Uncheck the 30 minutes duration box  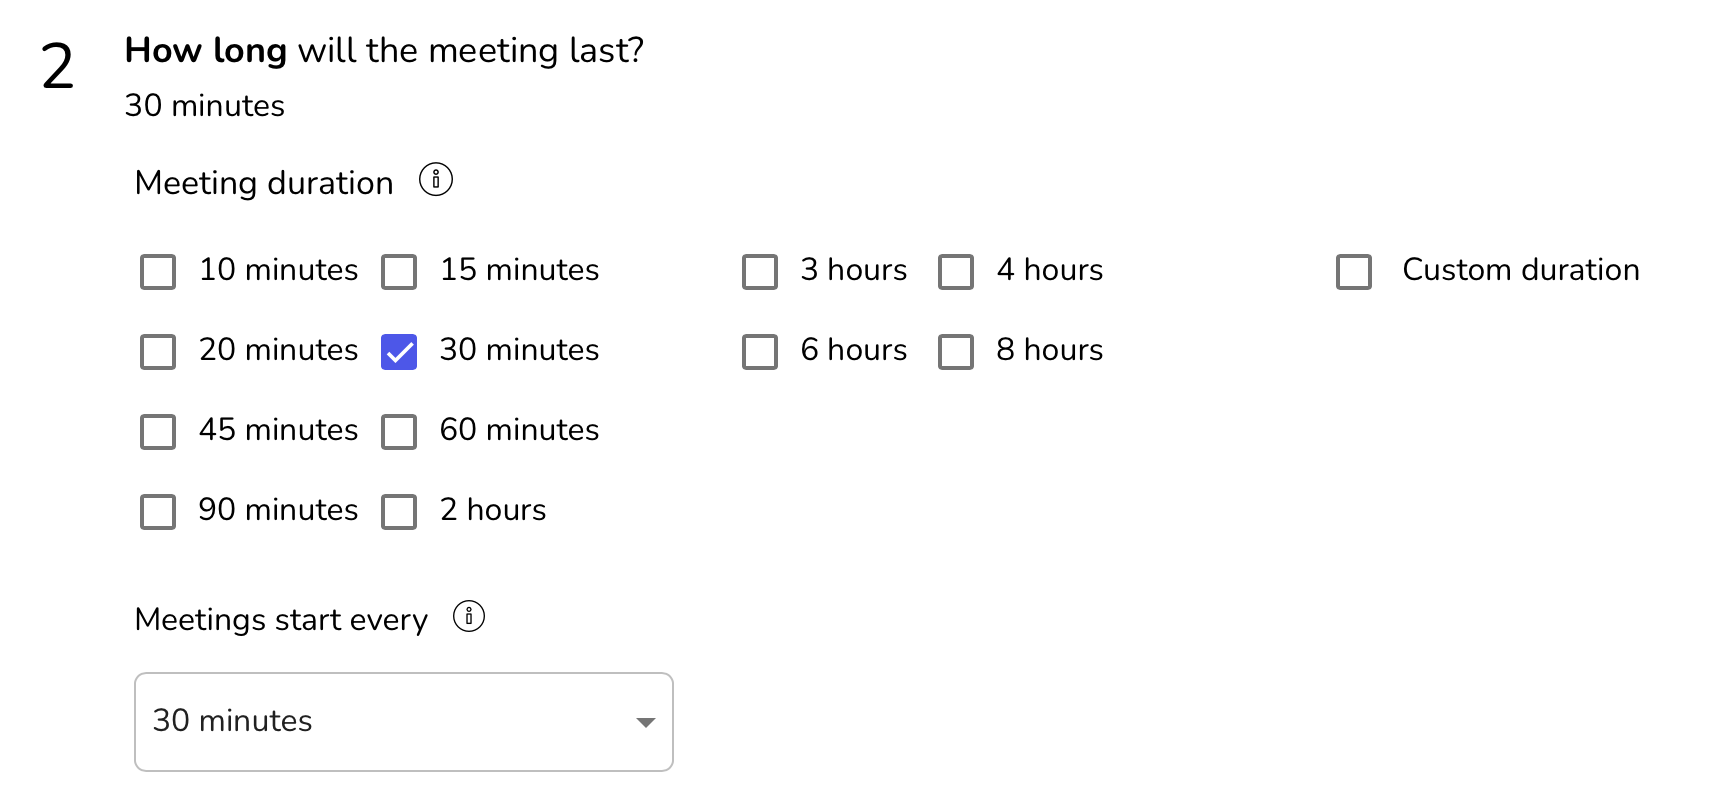coord(399,351)
